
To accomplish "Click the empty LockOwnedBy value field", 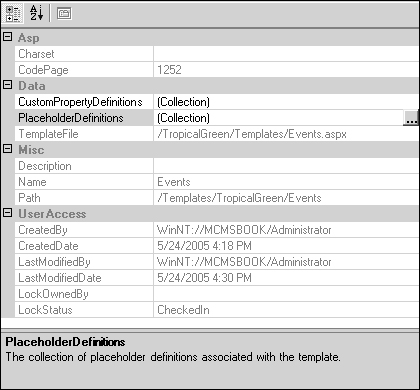I will click(x=286, y=294).
